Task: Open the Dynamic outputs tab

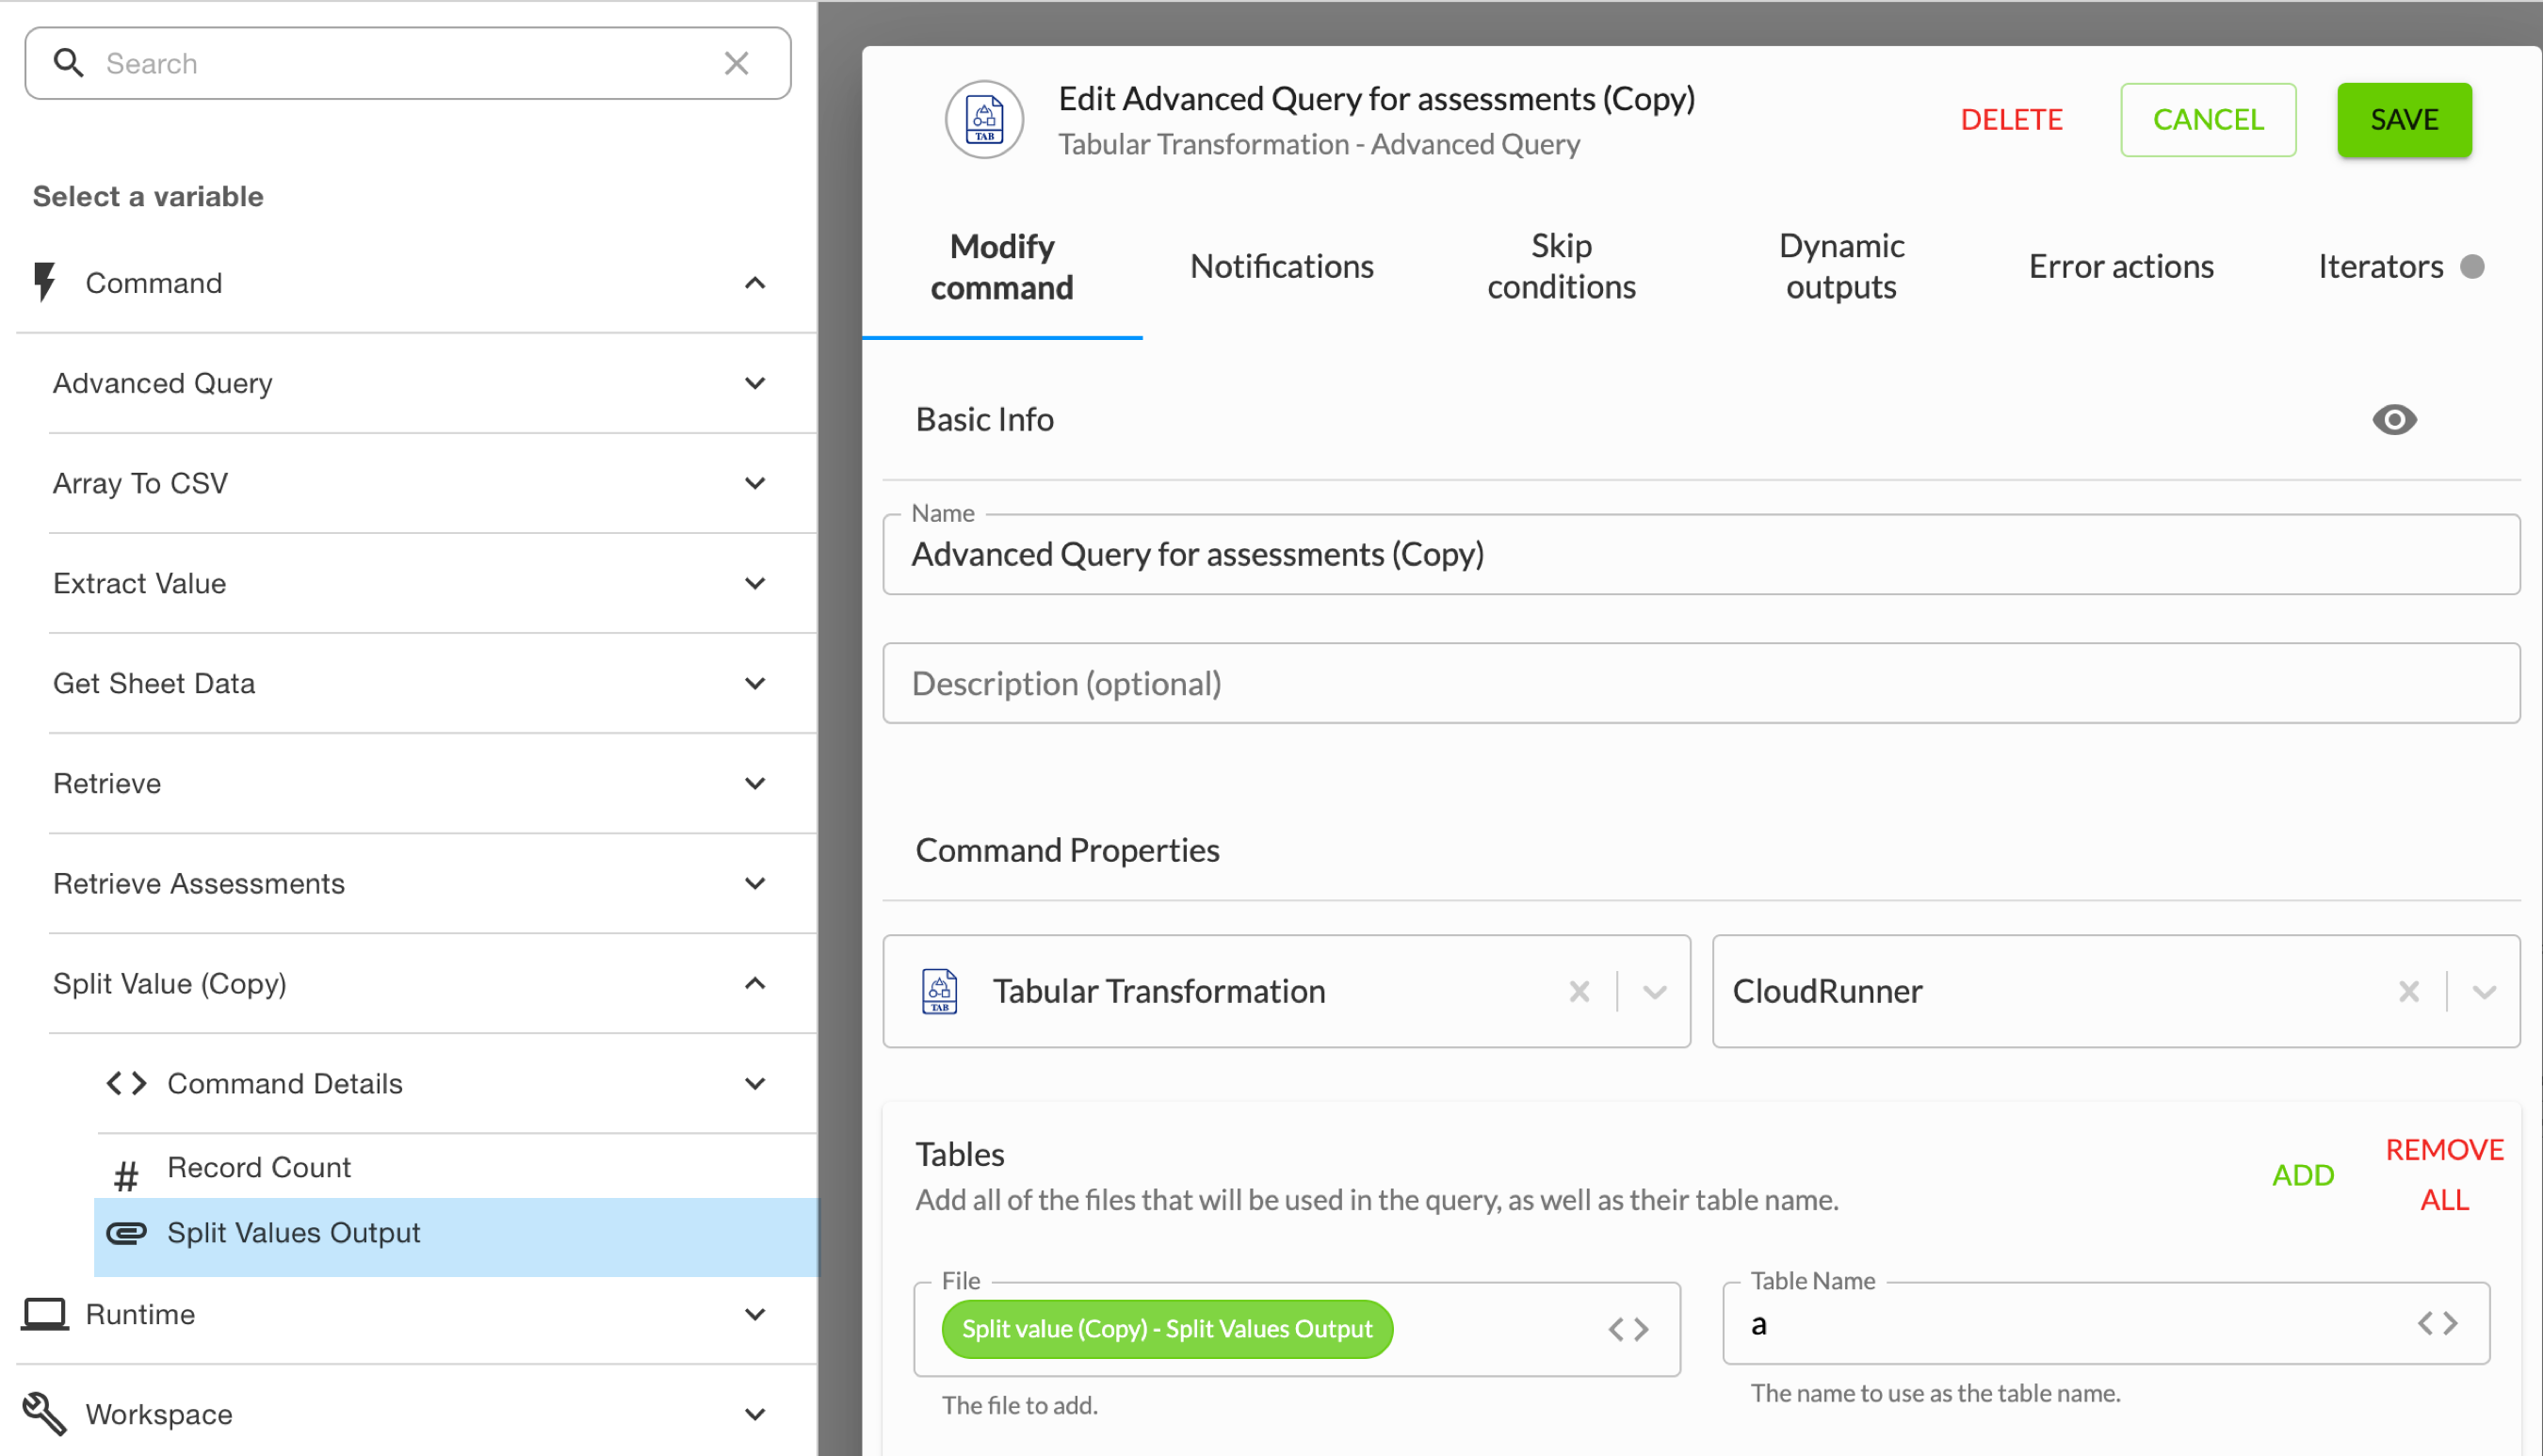Action: pyautogui.click(x=1841, y=267)
